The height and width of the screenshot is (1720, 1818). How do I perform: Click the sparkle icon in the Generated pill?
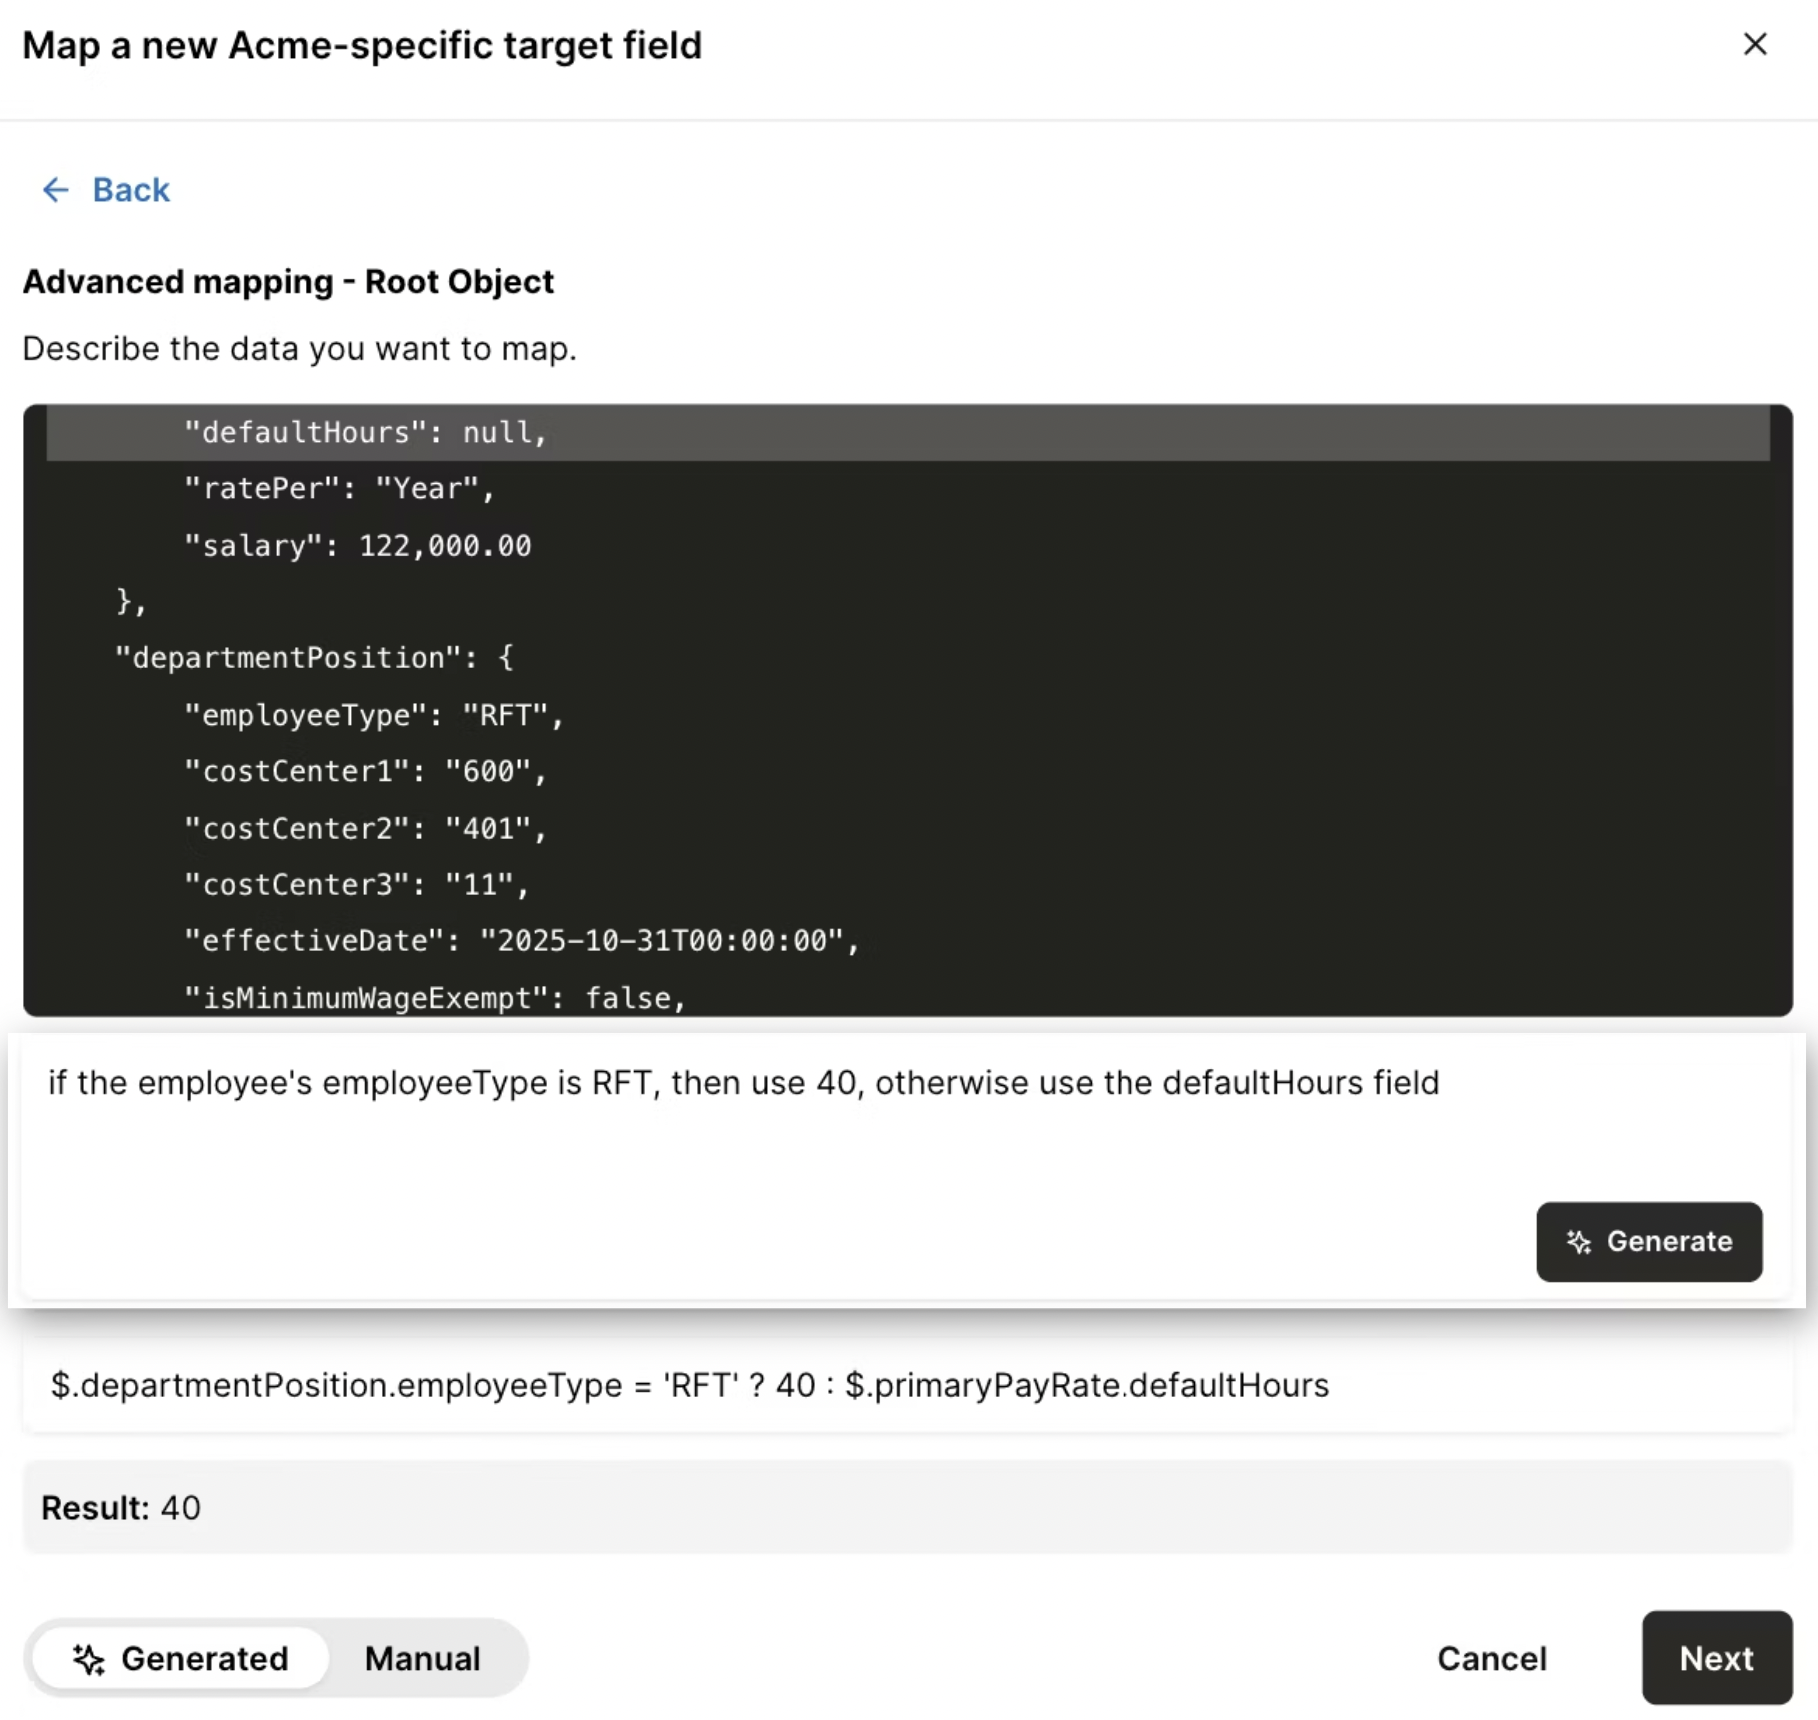pos(90,1659)
